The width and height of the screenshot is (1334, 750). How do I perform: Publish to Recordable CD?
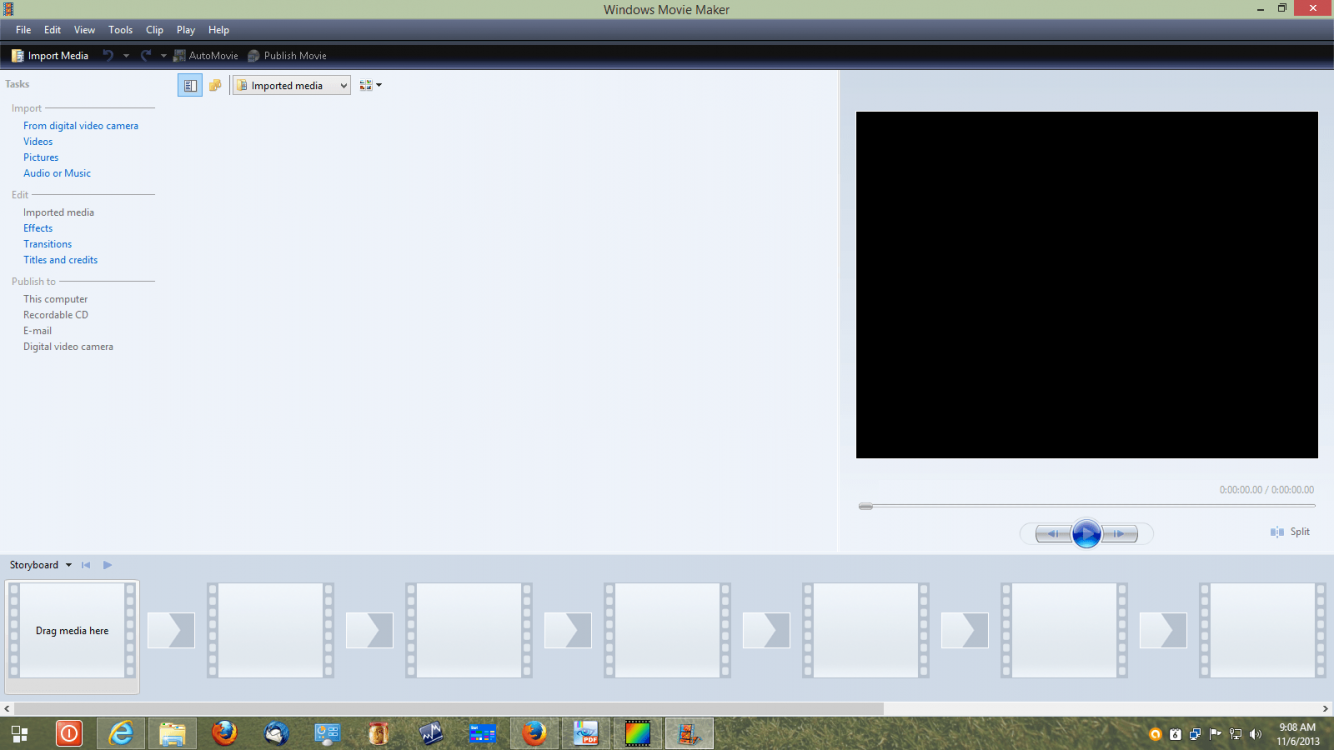point(56,316)
